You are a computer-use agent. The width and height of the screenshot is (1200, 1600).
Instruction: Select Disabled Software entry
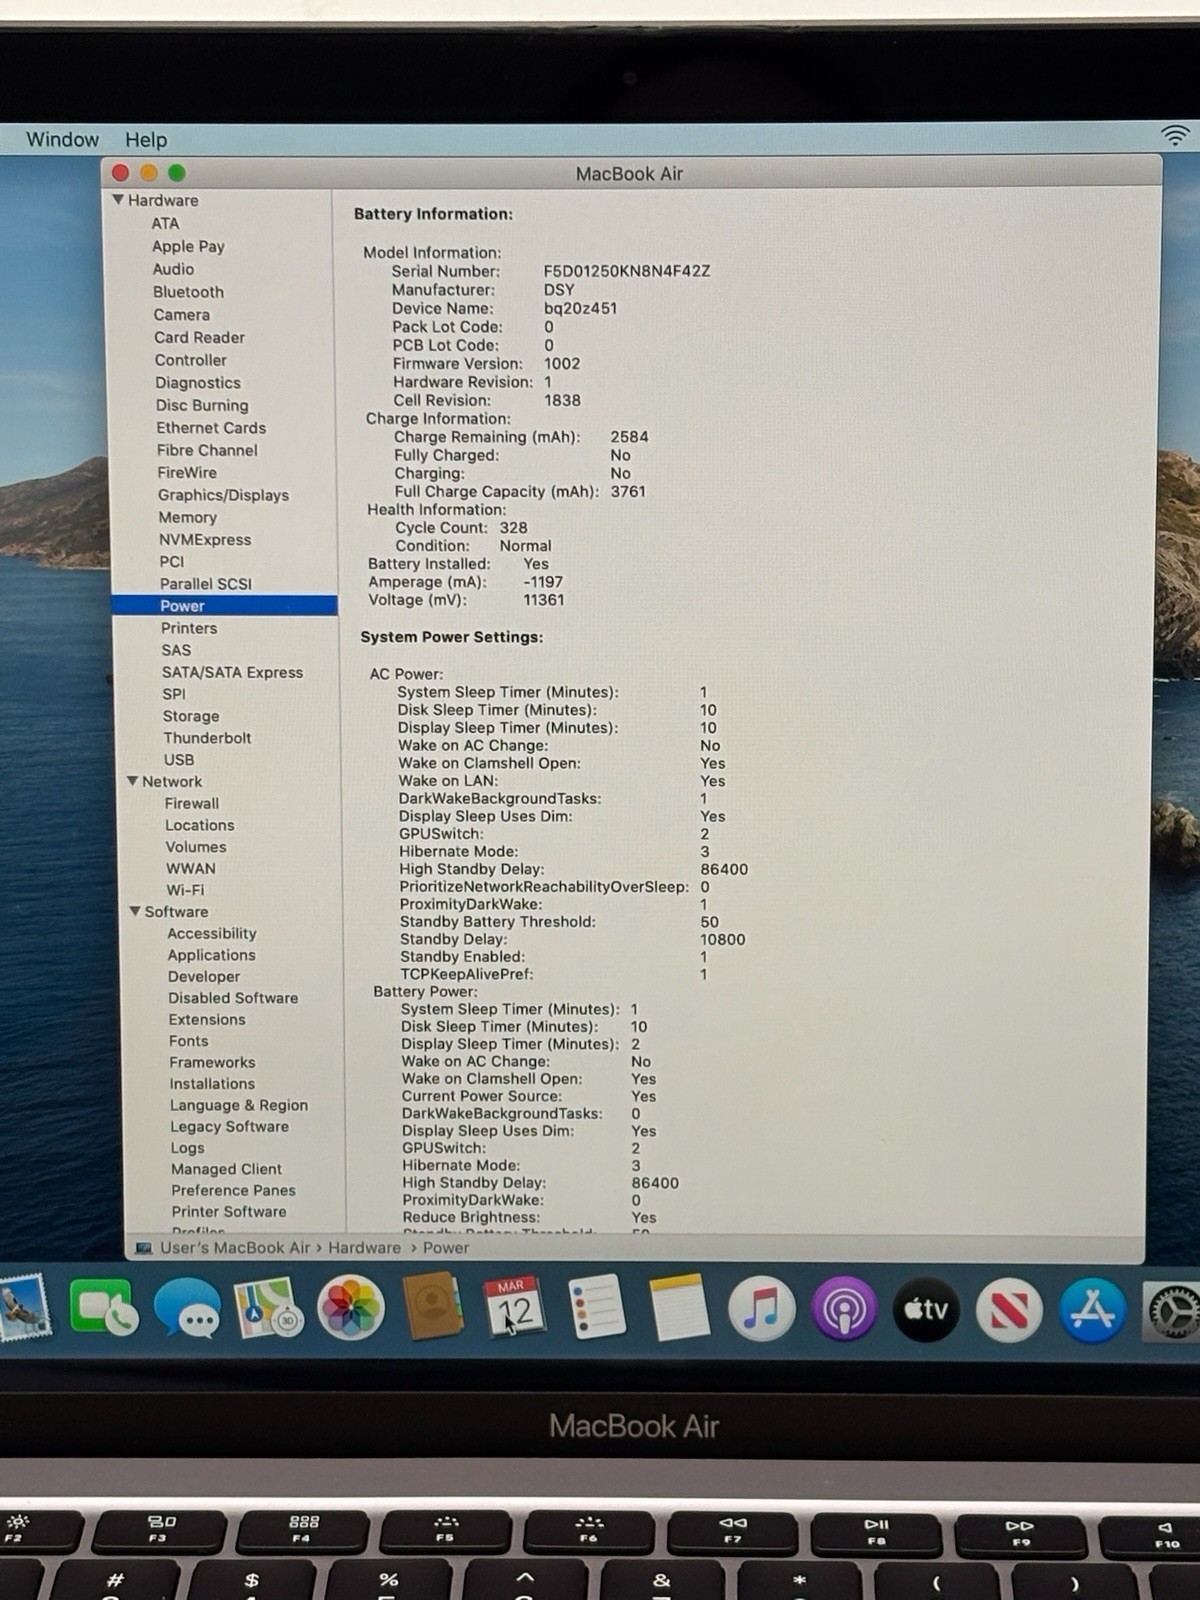233,998
